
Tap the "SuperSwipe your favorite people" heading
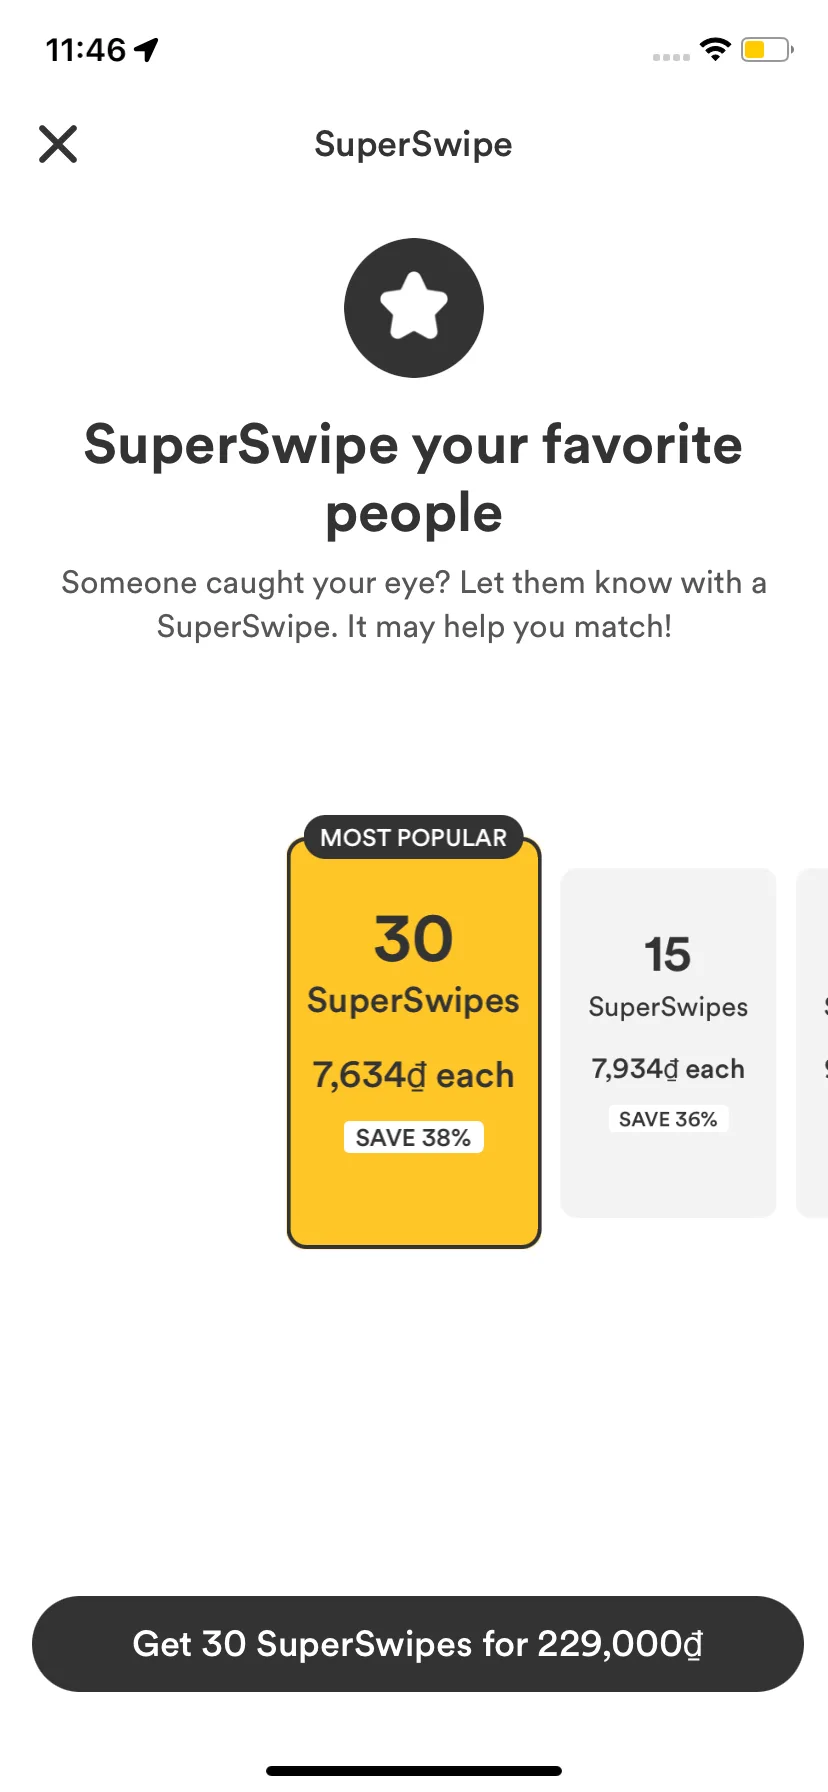414,478
